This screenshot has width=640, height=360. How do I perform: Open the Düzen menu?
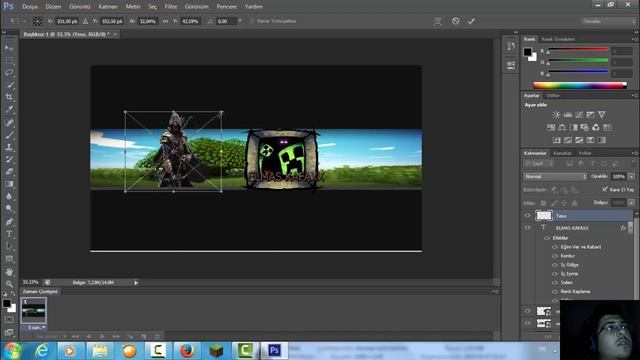tap(53, 7)
